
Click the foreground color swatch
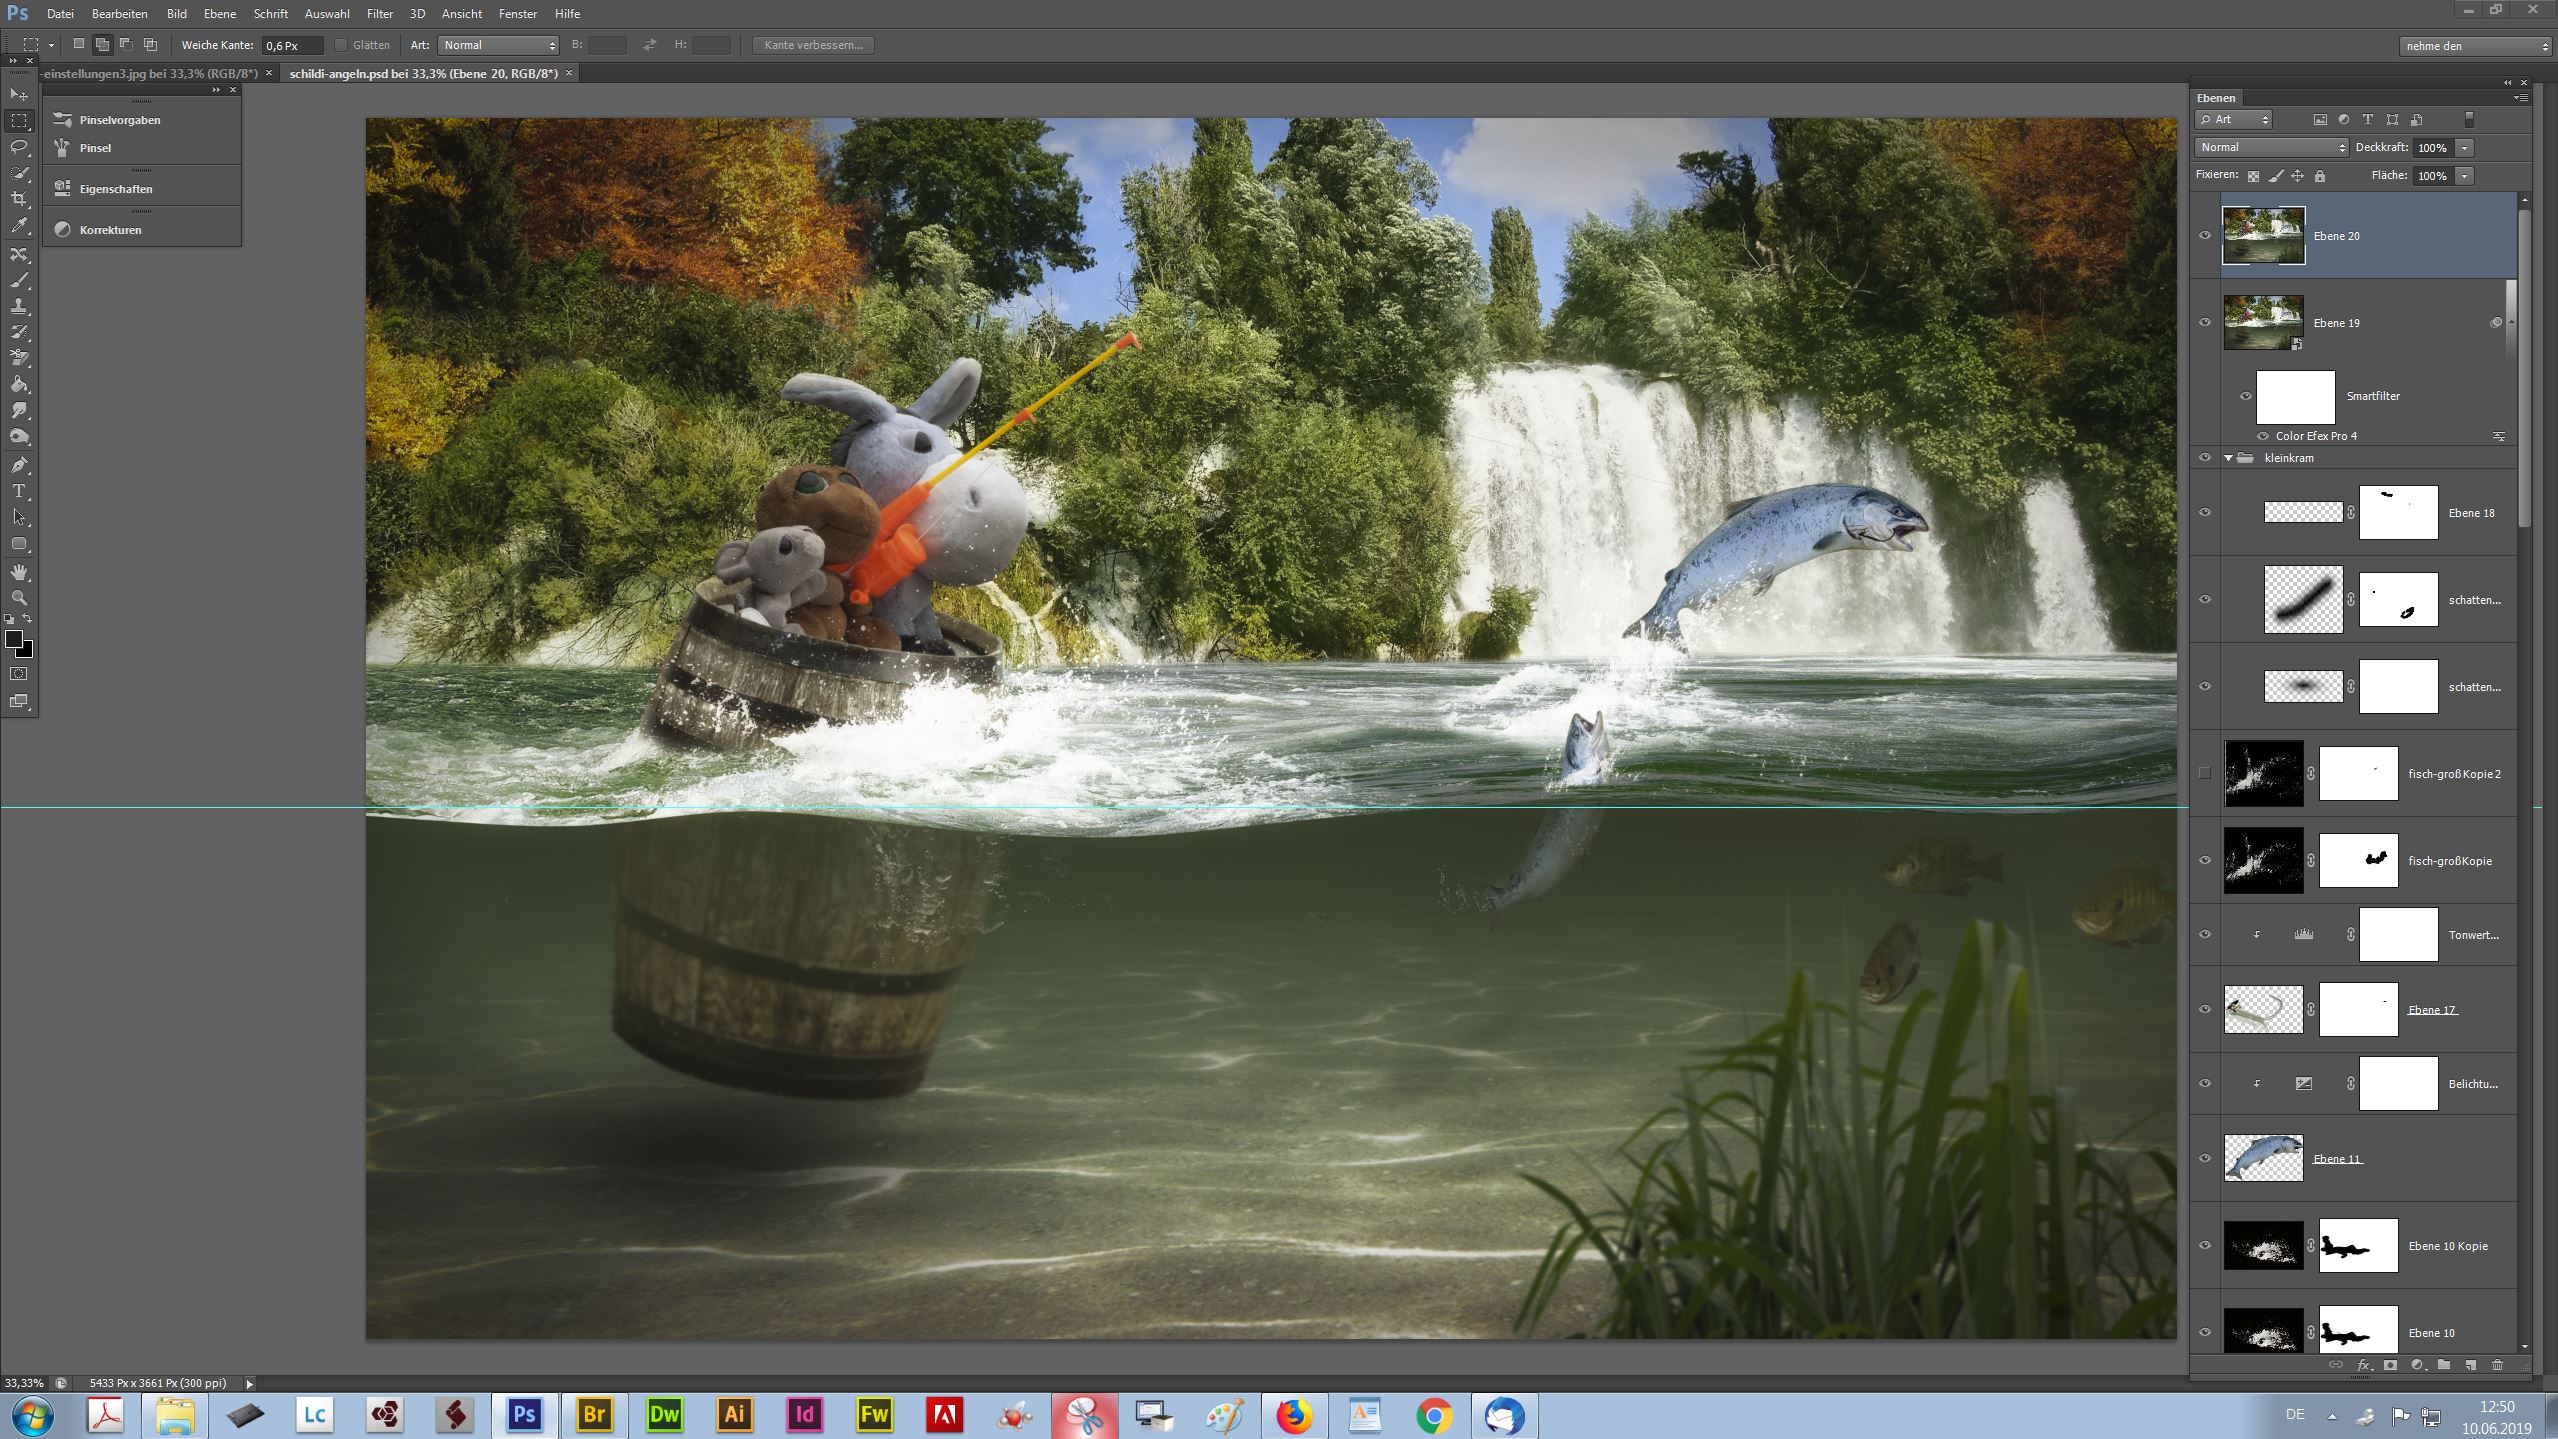[x=13, y=639]
